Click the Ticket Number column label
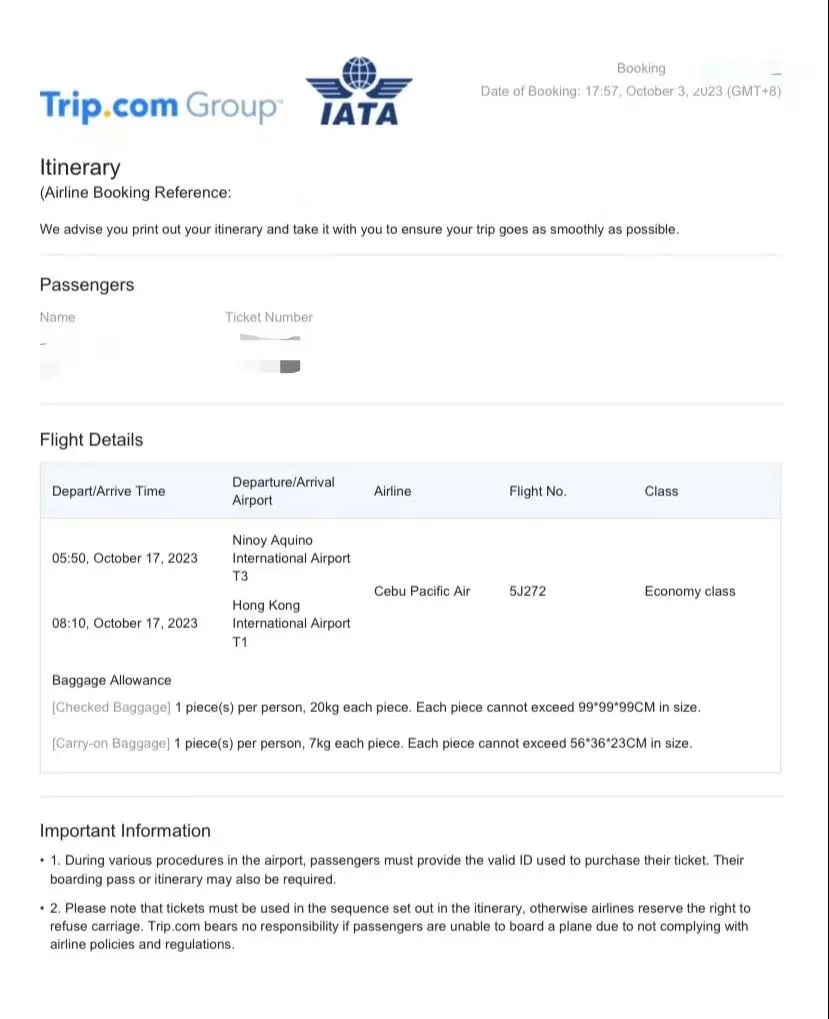Viewport: 829px width, 1019px height. tap(269, 317)
